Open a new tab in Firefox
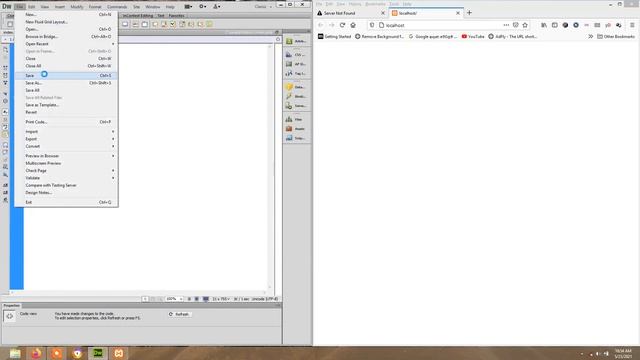The height and width of the screenshot is (360, 640). [x=469, y=13]
